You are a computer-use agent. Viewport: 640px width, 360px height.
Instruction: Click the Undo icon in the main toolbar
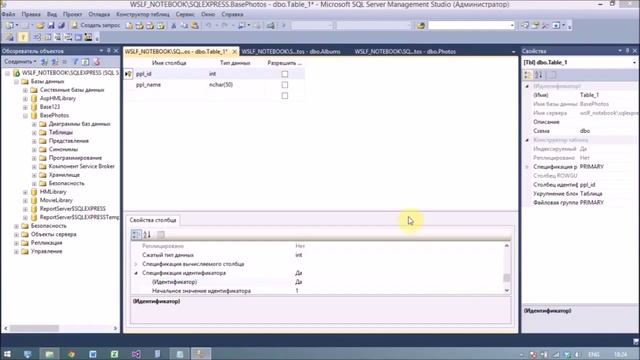coord(209,25)
